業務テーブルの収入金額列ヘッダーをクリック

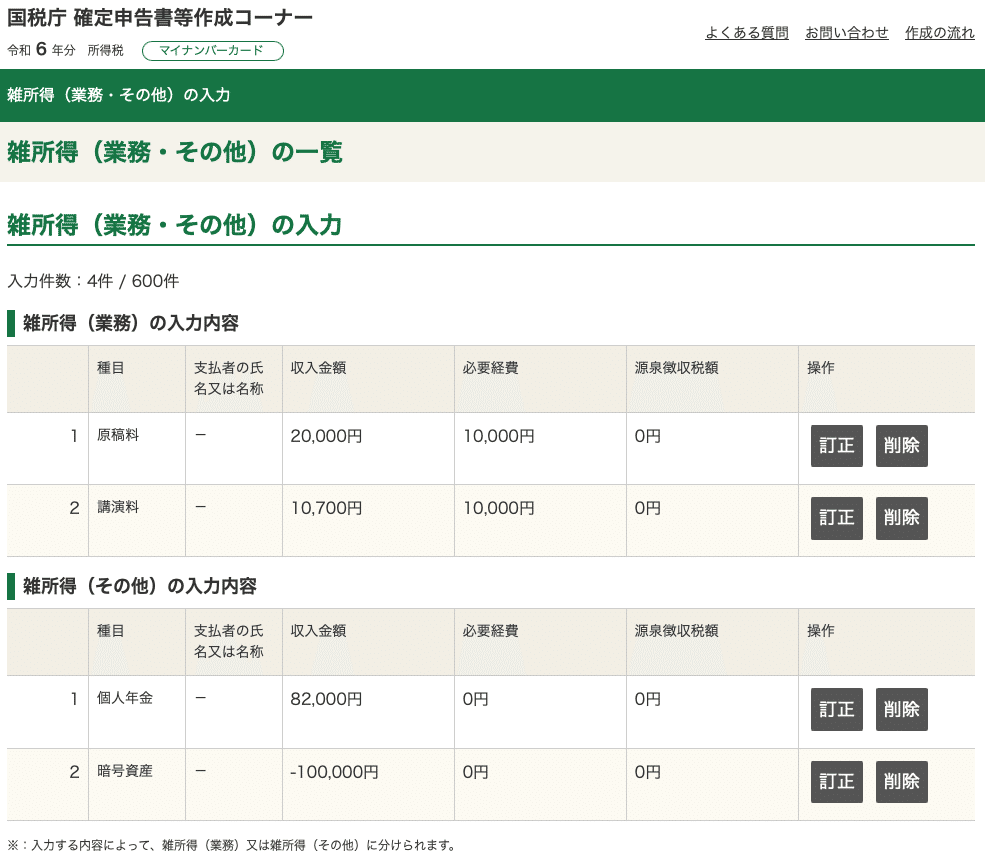318,367
